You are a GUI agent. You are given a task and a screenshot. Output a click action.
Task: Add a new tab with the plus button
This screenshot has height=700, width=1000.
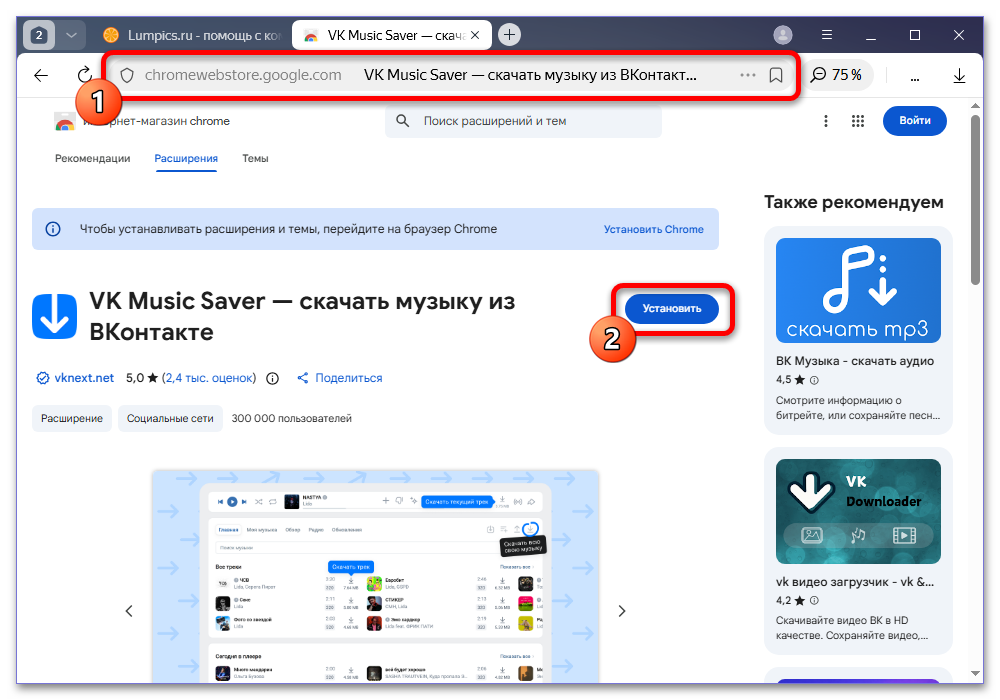[x=509, y=35]
